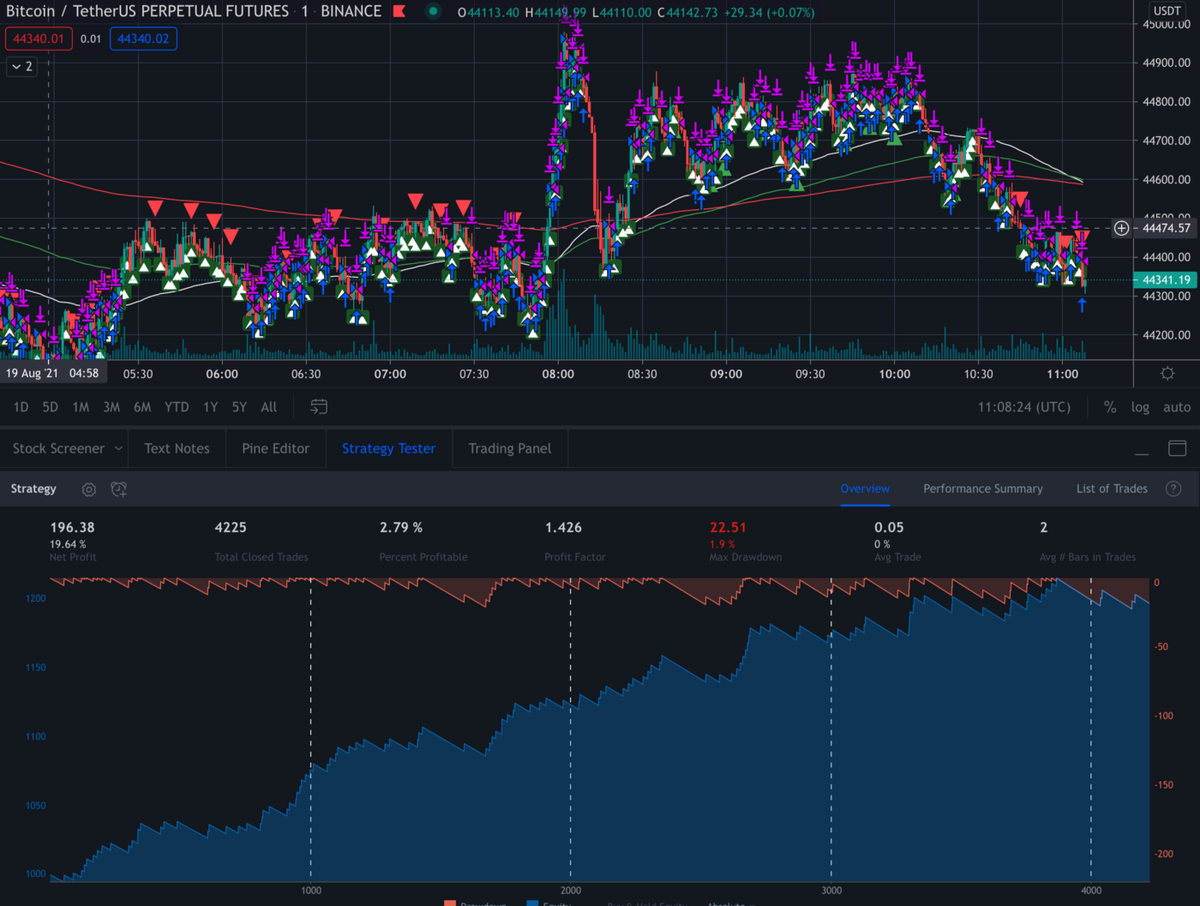Click the Net Profit value 196.38

[72, 527]
